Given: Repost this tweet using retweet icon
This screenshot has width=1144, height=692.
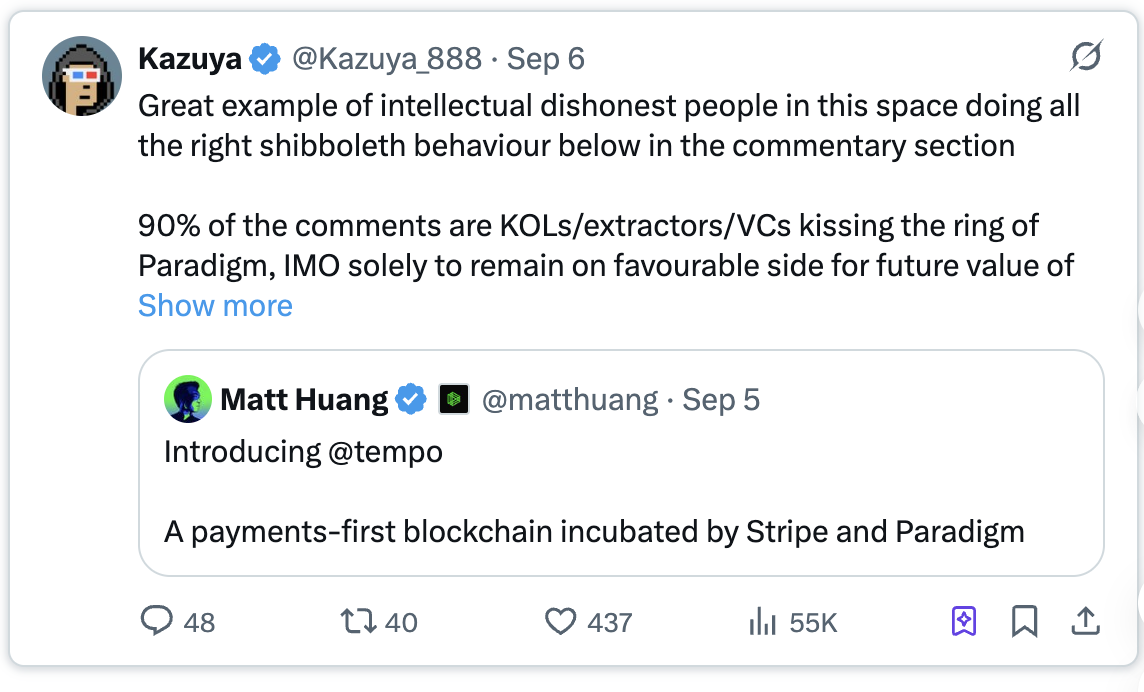Looking at the screenshot, I should click(x=357, y=622).
